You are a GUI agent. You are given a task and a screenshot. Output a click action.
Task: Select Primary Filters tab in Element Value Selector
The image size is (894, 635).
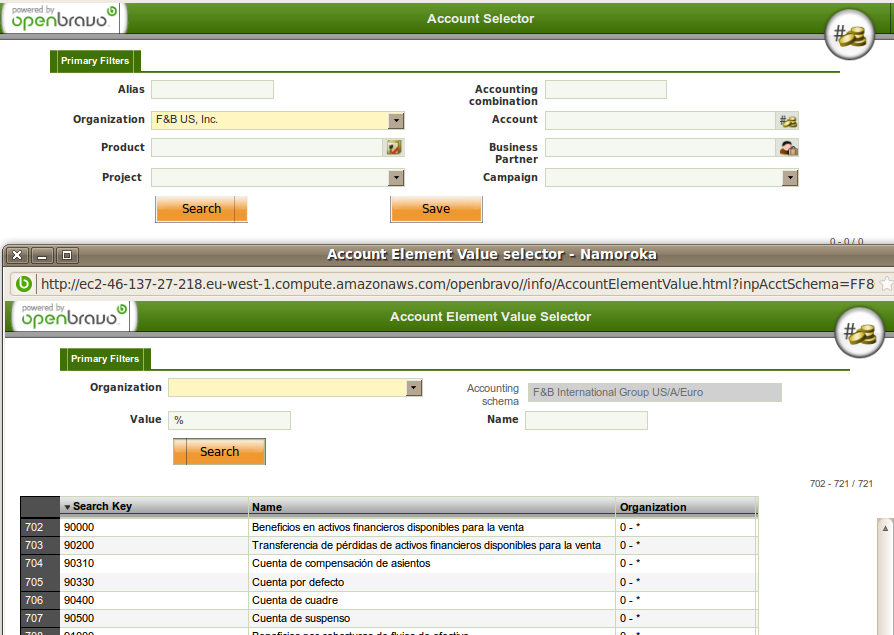click(x=105, y=359)
